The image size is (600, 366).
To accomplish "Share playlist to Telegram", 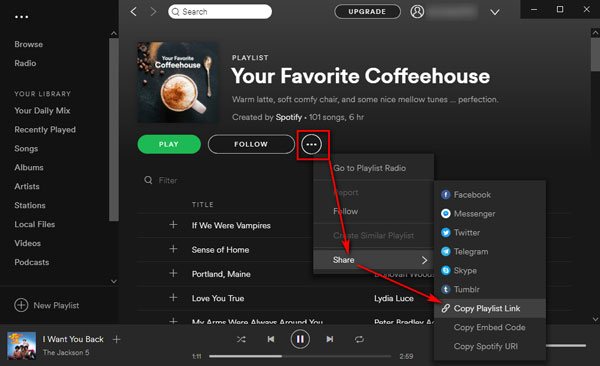I will 490,252.
